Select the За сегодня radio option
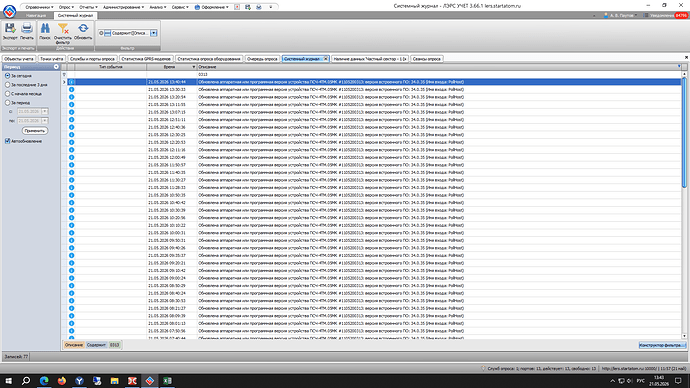690x388 pixels. tap(7, 76)
